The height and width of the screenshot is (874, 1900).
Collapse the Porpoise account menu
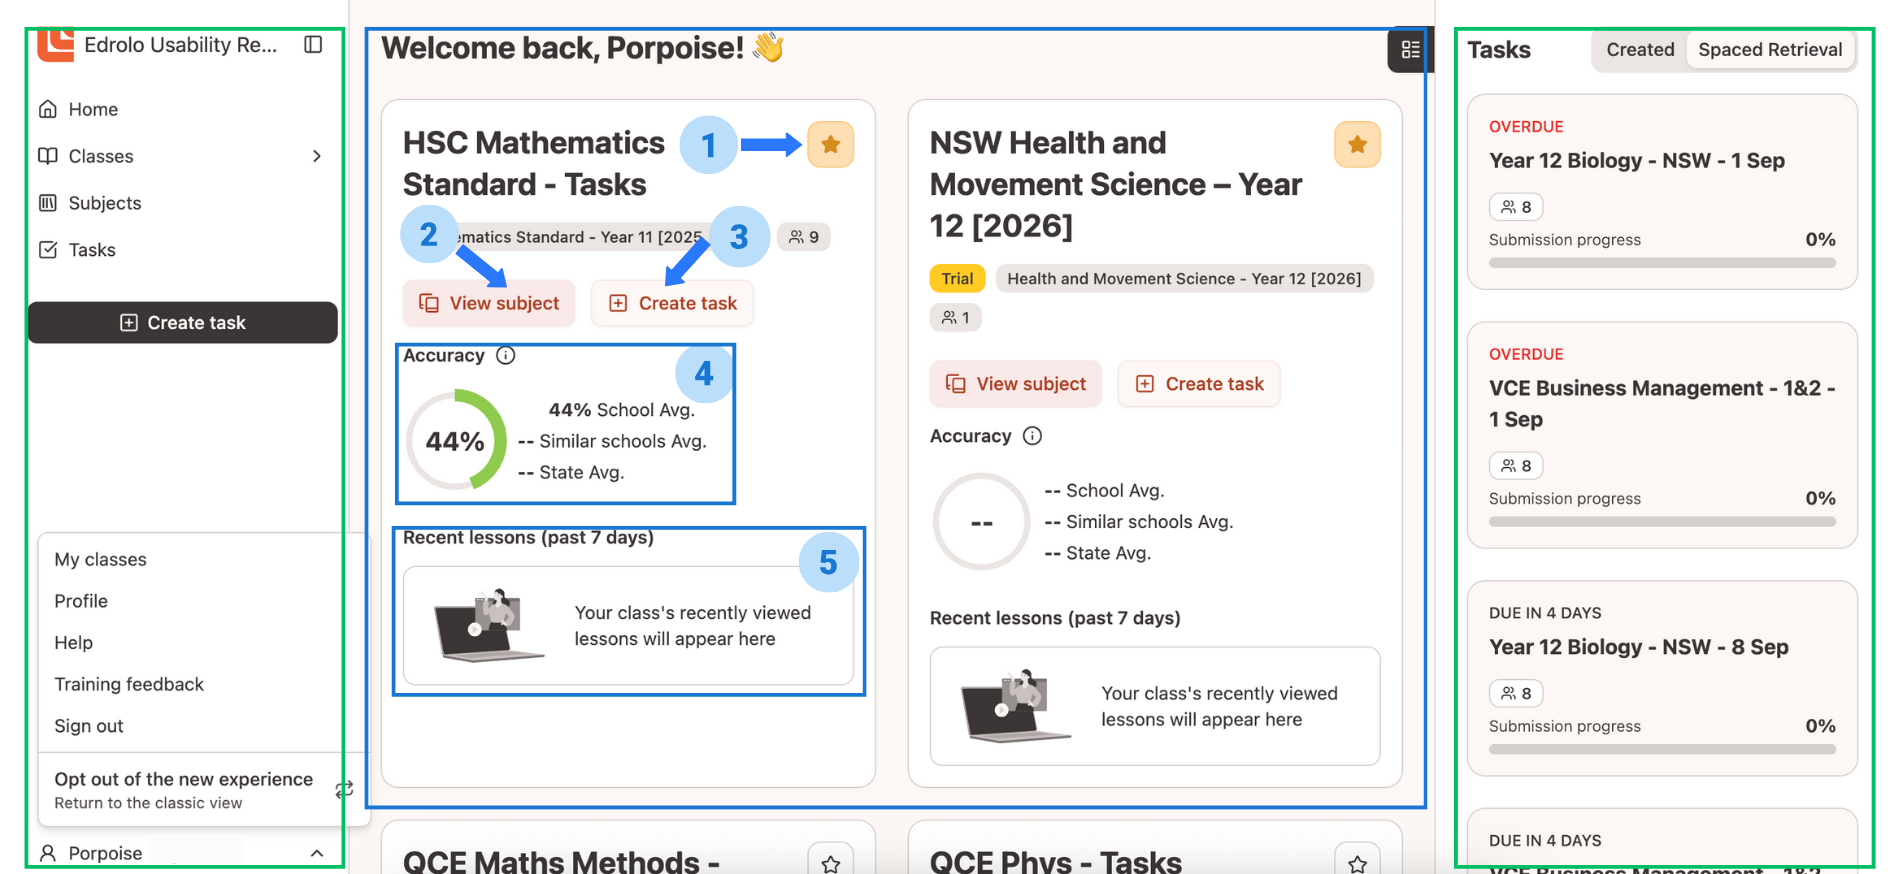coord(317,852)
